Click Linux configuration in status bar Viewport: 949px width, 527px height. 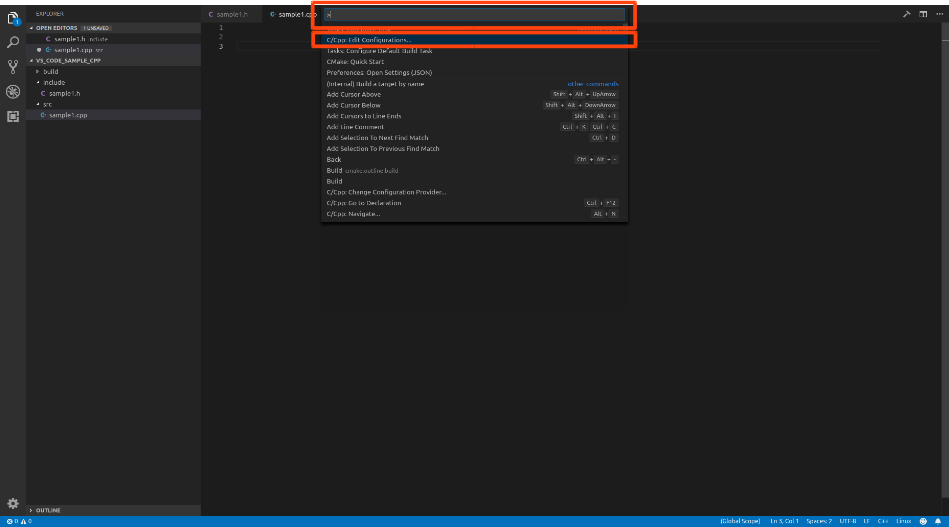[904, 521]
